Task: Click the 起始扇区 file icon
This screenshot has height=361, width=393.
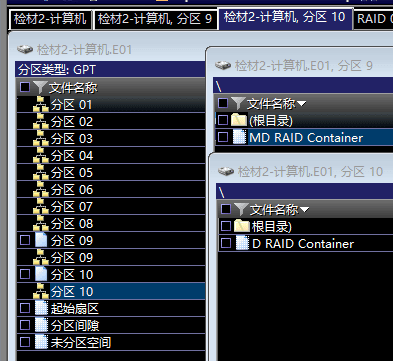Action: click(x=41, y=308)
